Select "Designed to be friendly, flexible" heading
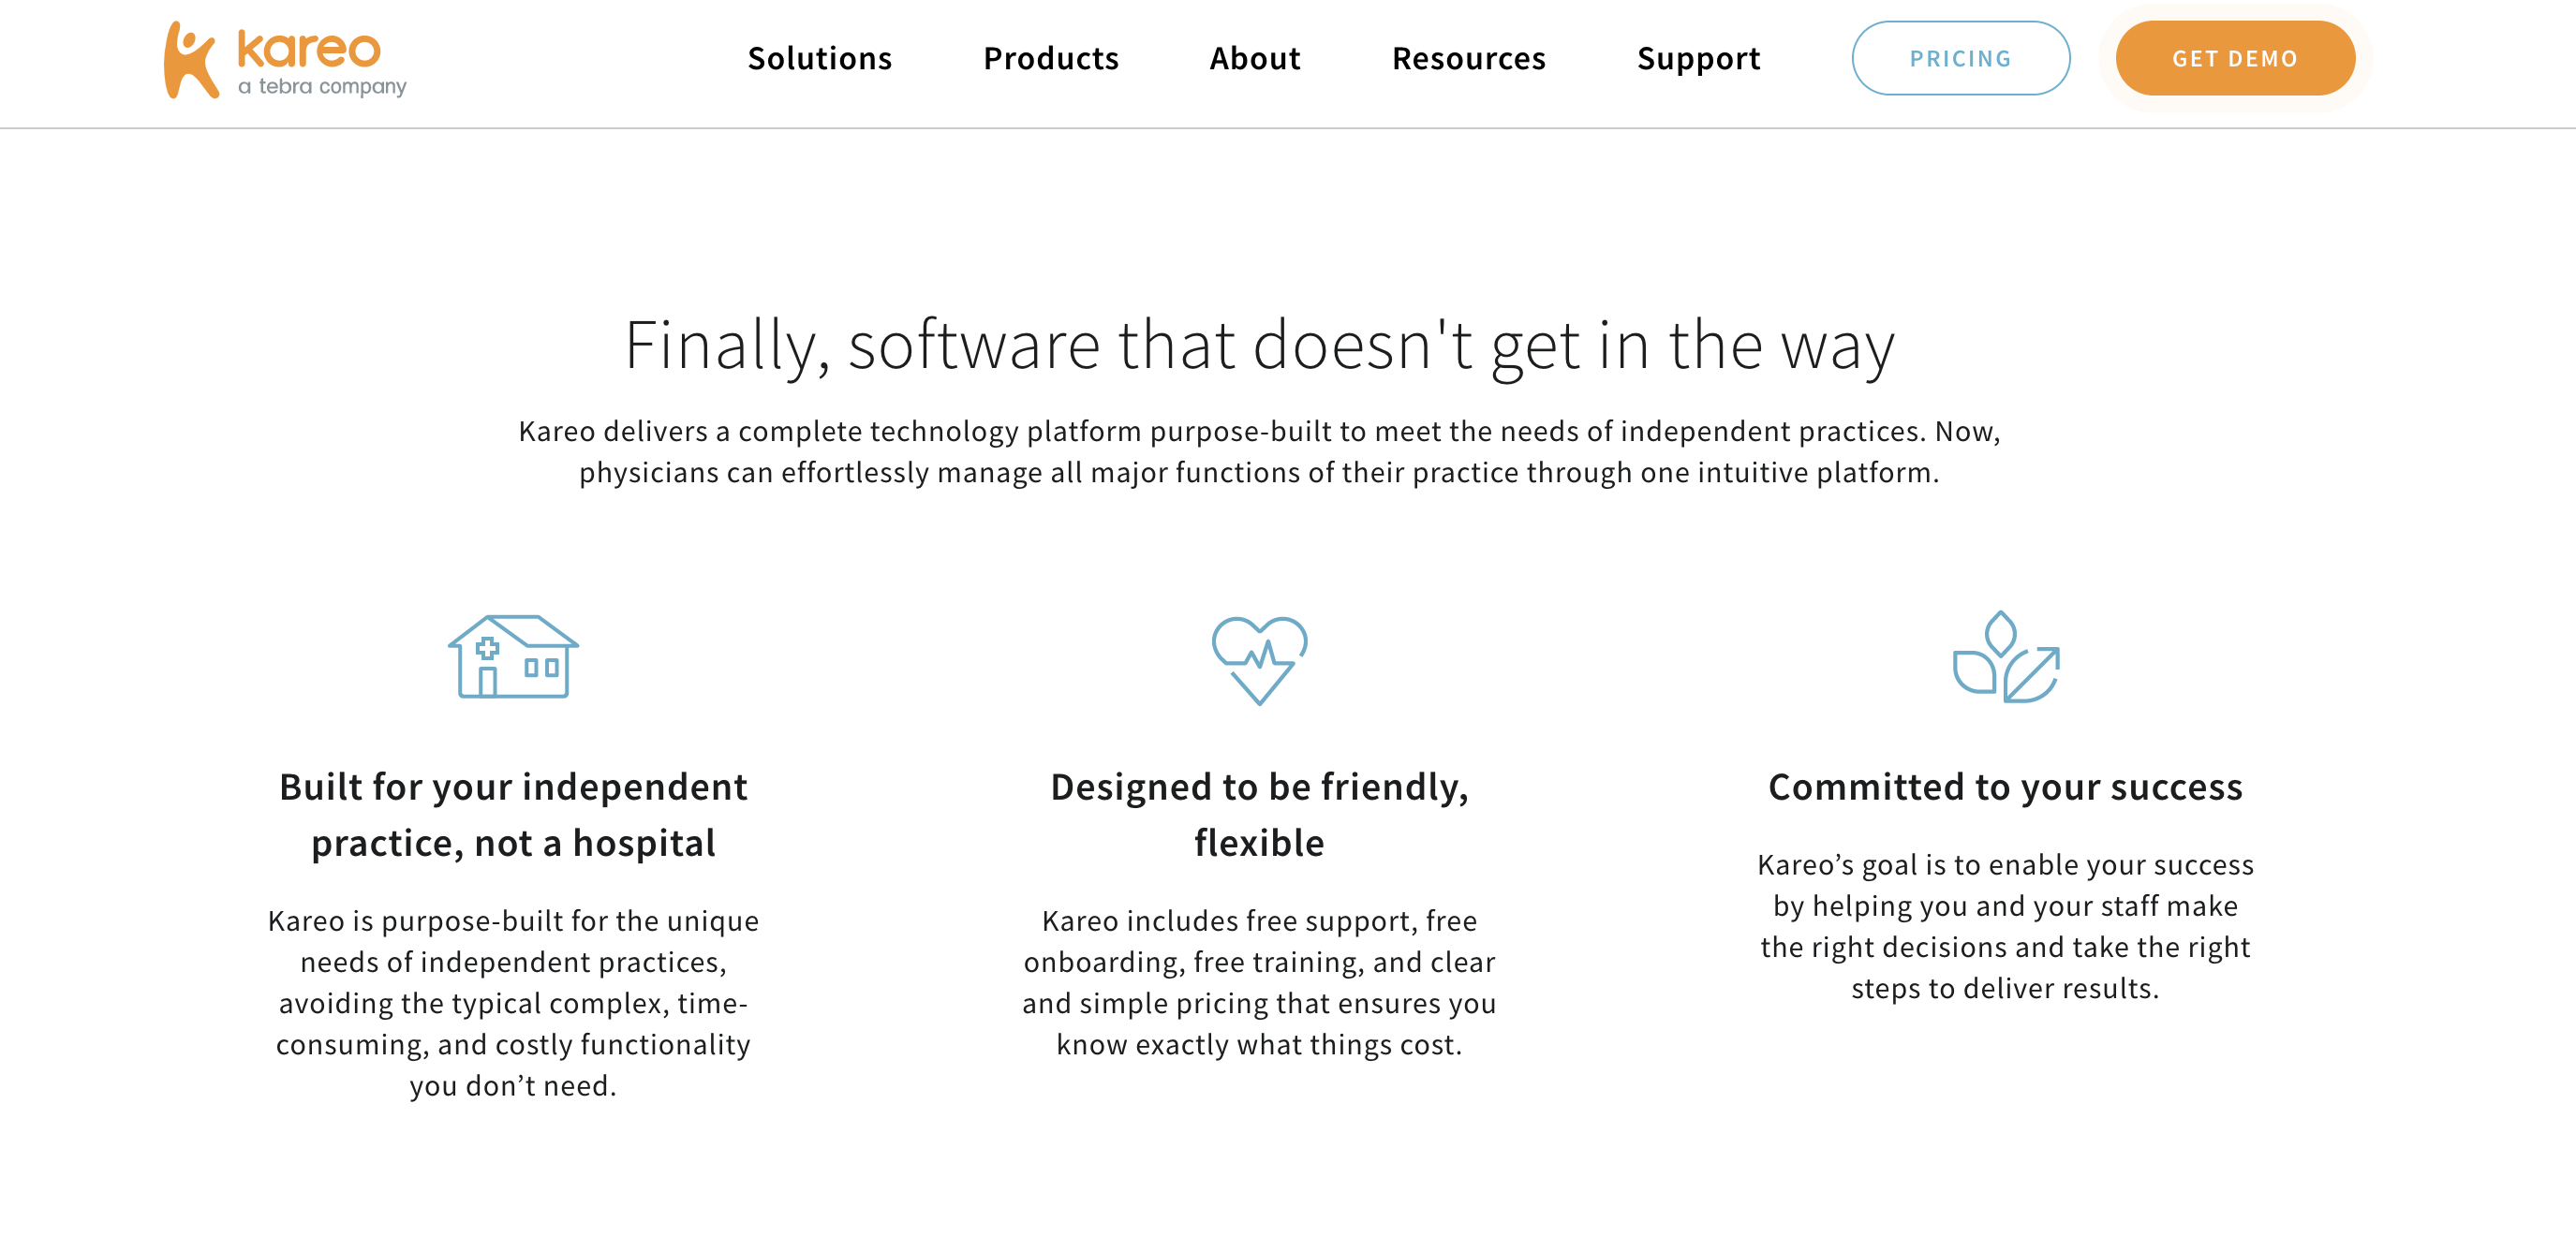The width and height of the screenshot is (2576, 1251). point(1259,814)
